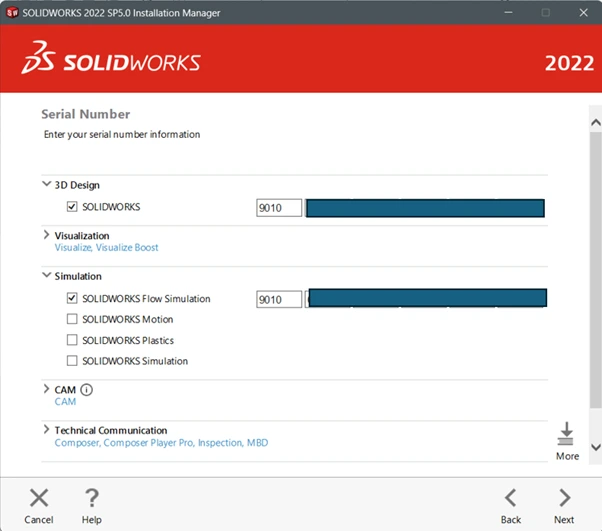Click the Serial Number heading
This screenshot has width=602, height=531.
tap(86, 114)
